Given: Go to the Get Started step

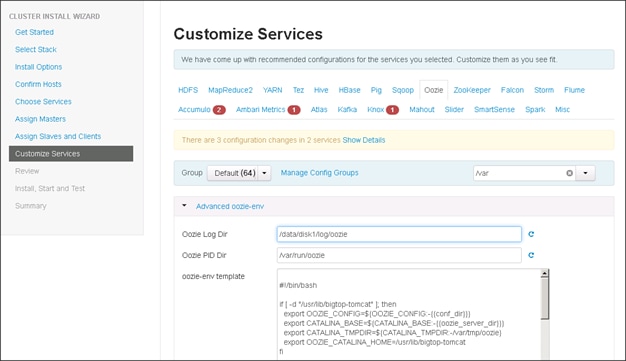Looking at the screenshot, I should 34,32.
